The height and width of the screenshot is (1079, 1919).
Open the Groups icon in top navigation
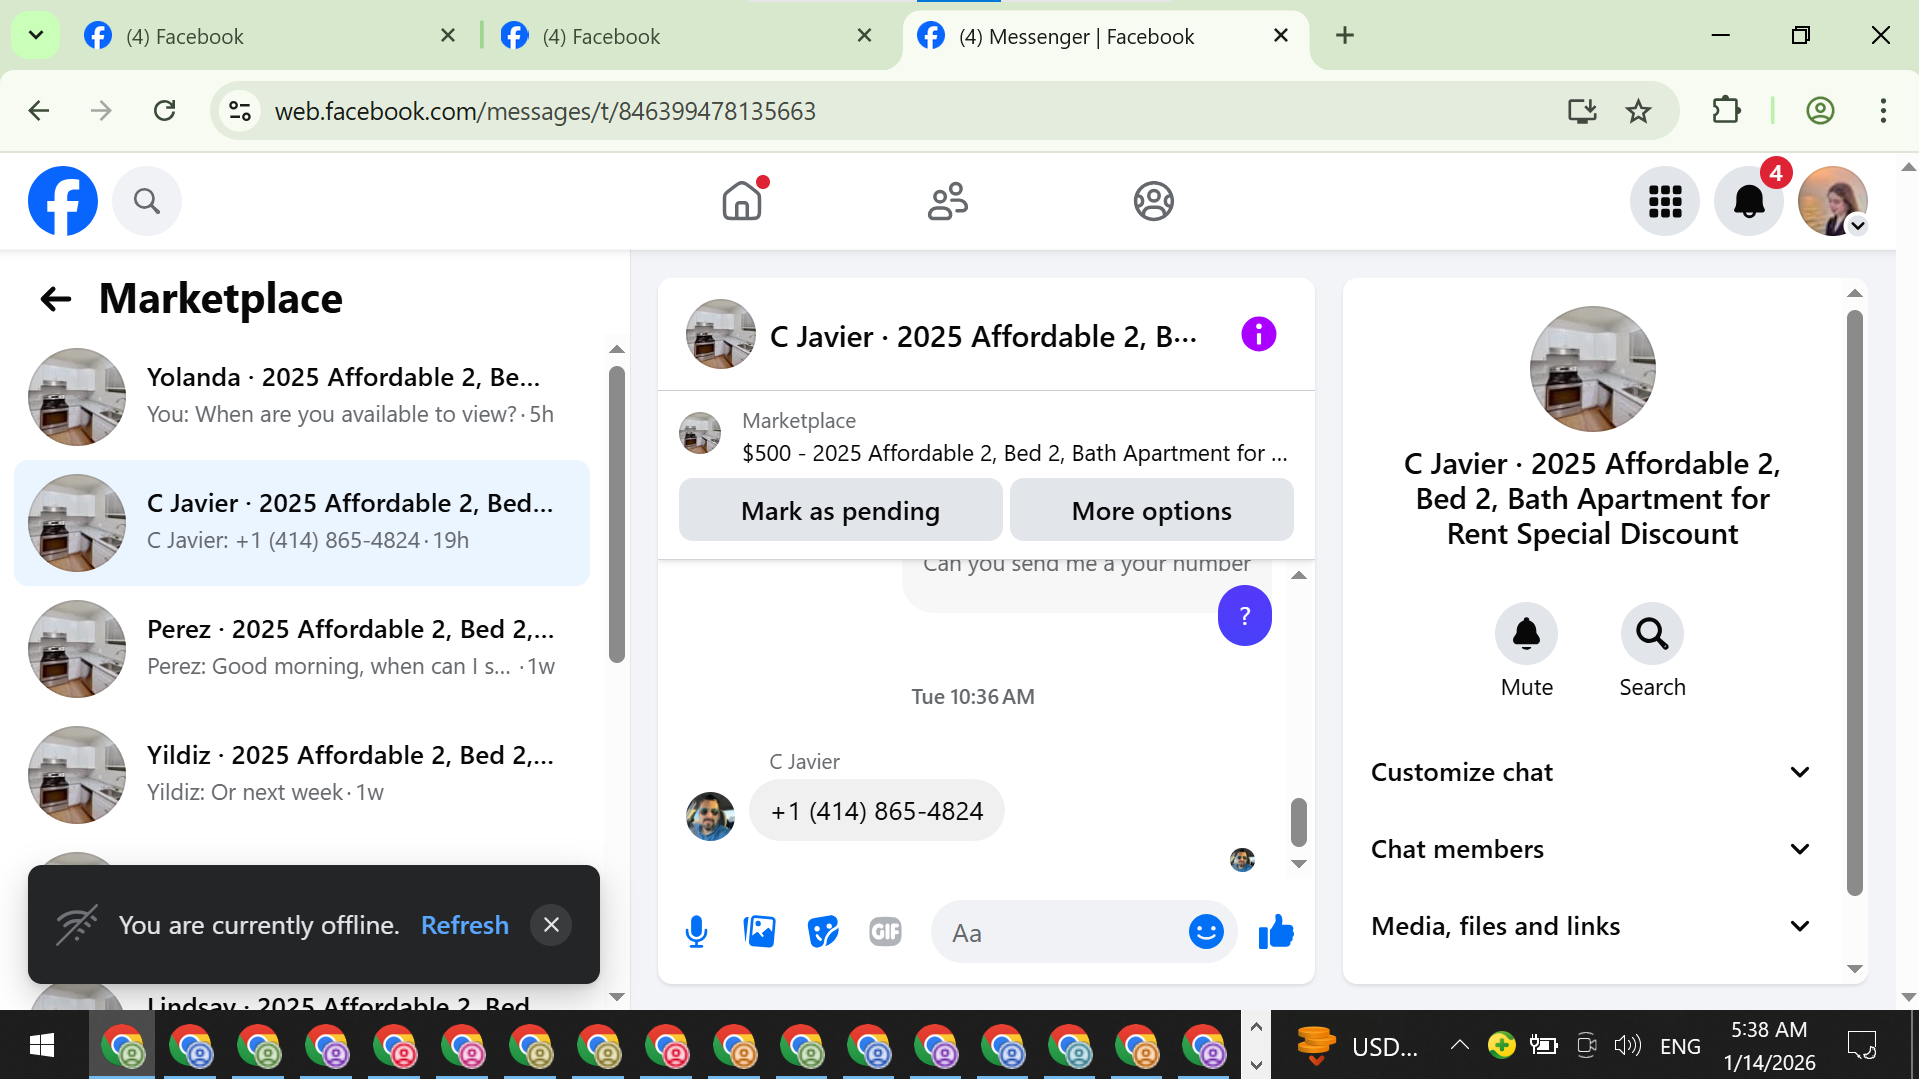tap(1153, 201)
